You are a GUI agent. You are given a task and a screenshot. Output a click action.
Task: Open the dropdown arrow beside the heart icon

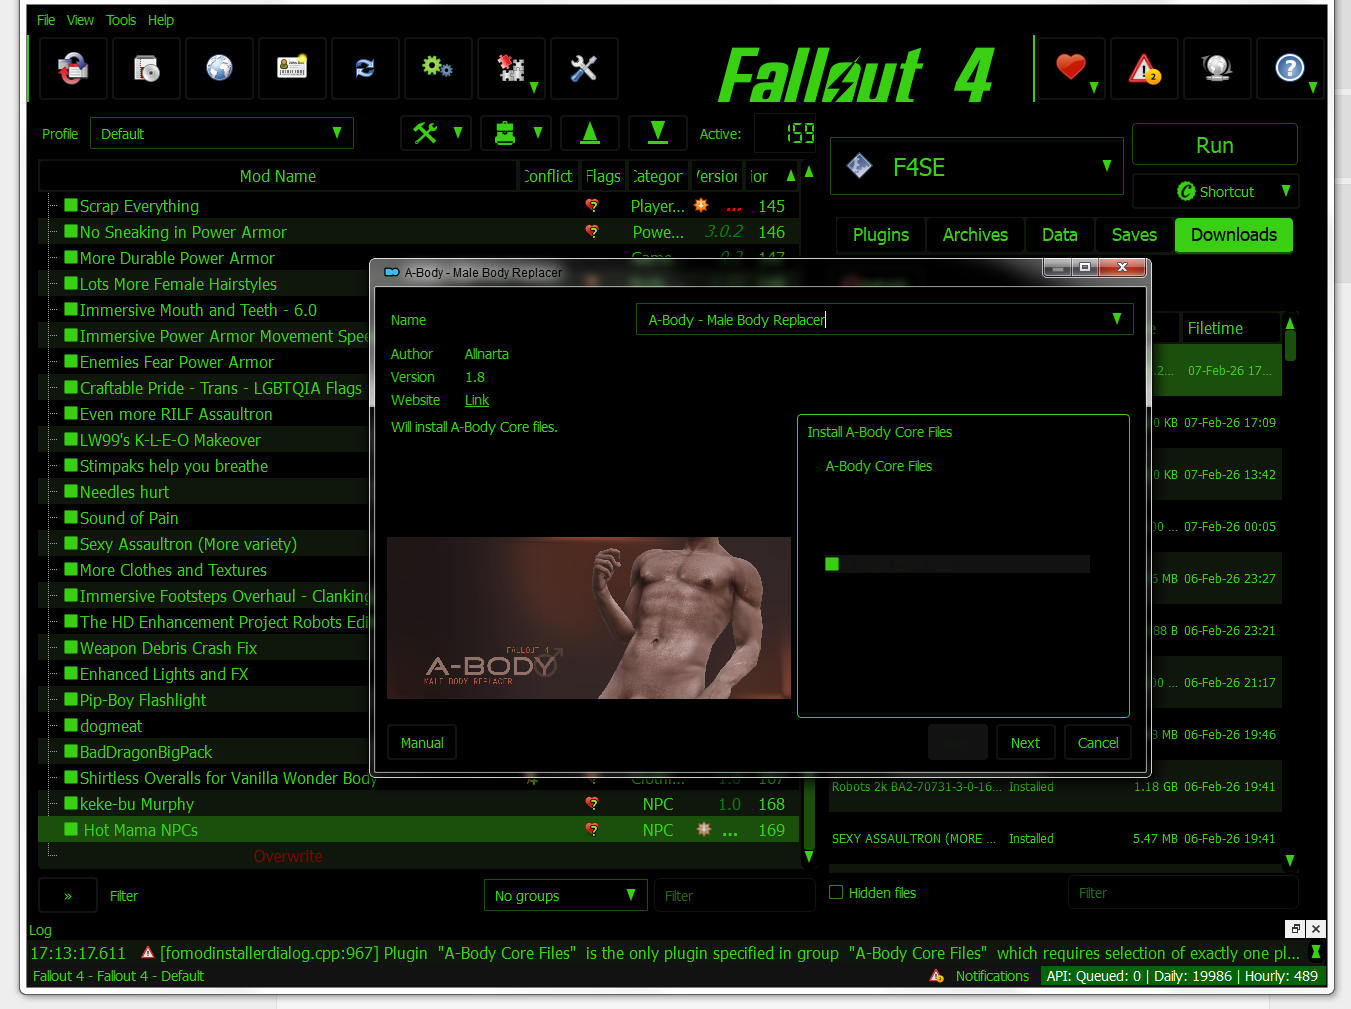click(1095, 87)
